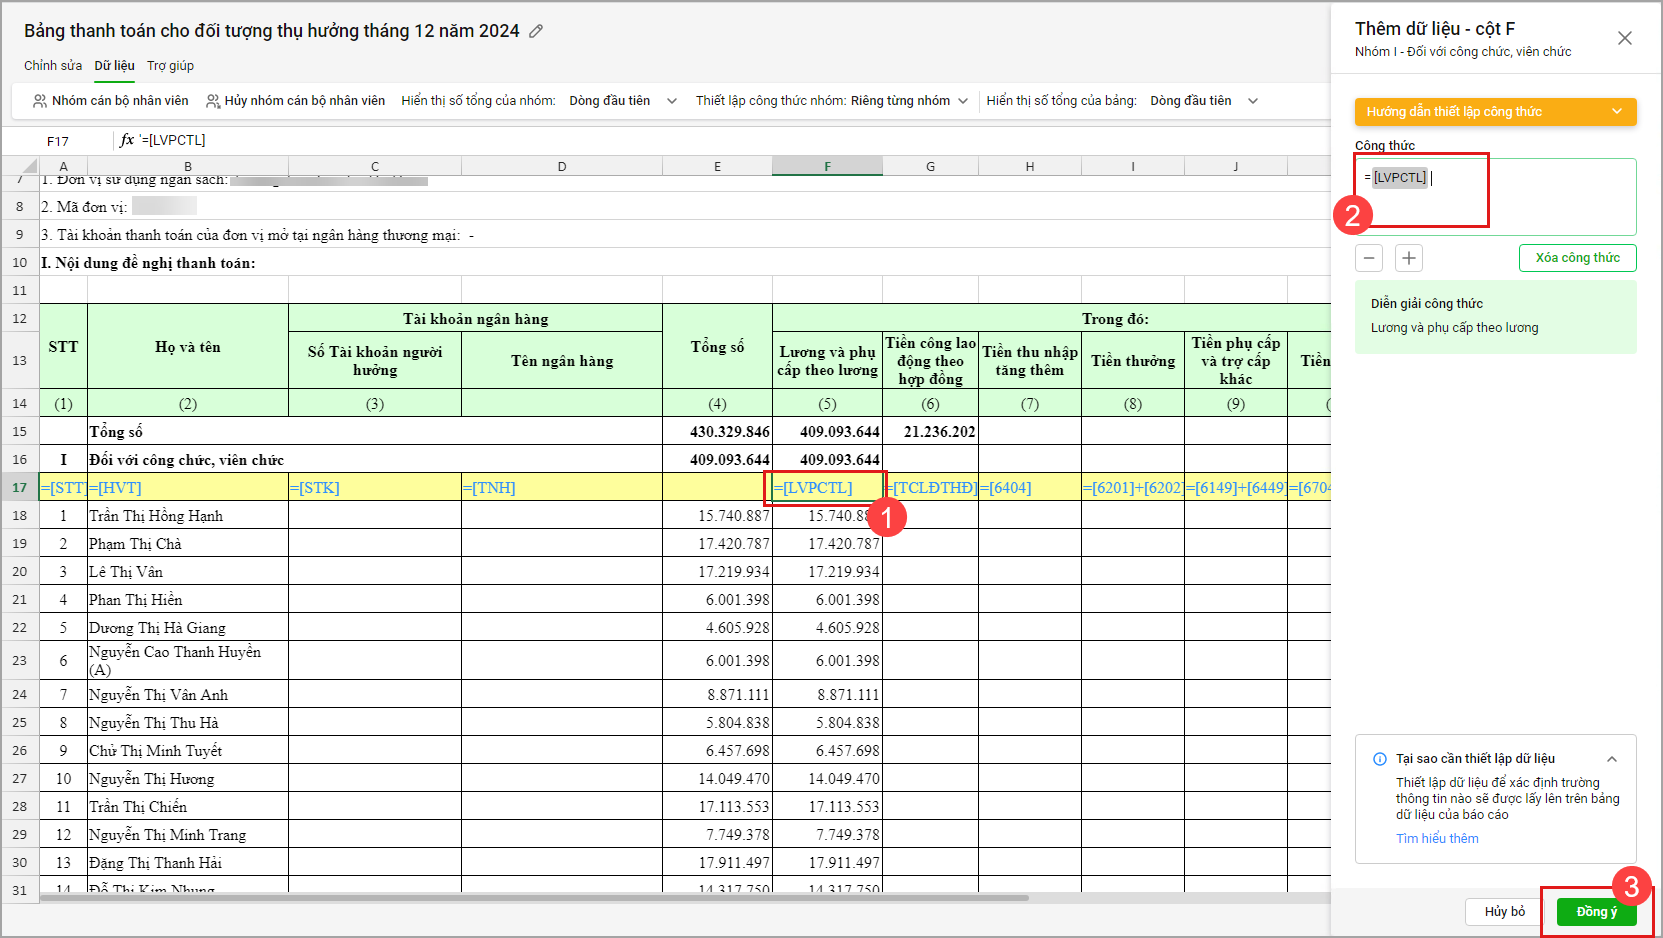Click the cell Trần Thị Hồng Hạnh
1663x938 pixels.
tap(188, 516)
